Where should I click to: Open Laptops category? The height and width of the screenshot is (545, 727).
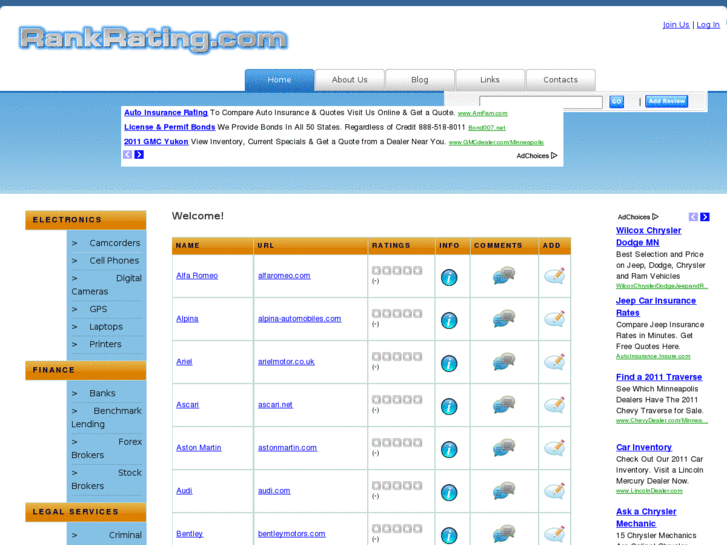[106, 327]
